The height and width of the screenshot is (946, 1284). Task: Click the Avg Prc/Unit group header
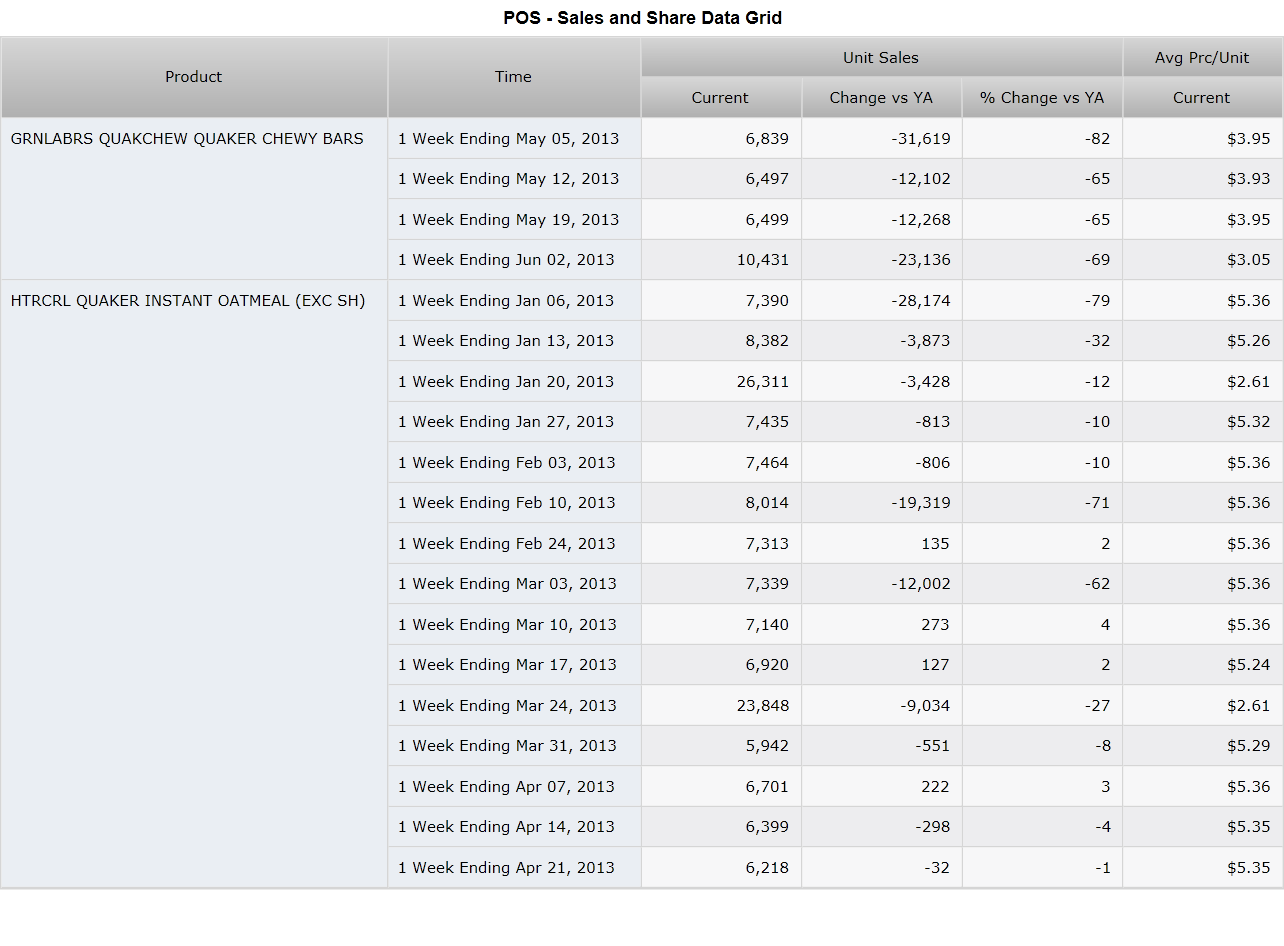pyautogui.click(x=1202, y=58)
